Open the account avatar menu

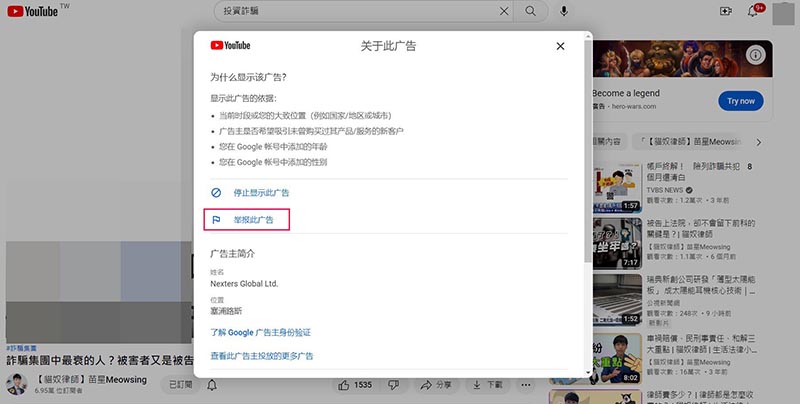(x=783, y=13)
